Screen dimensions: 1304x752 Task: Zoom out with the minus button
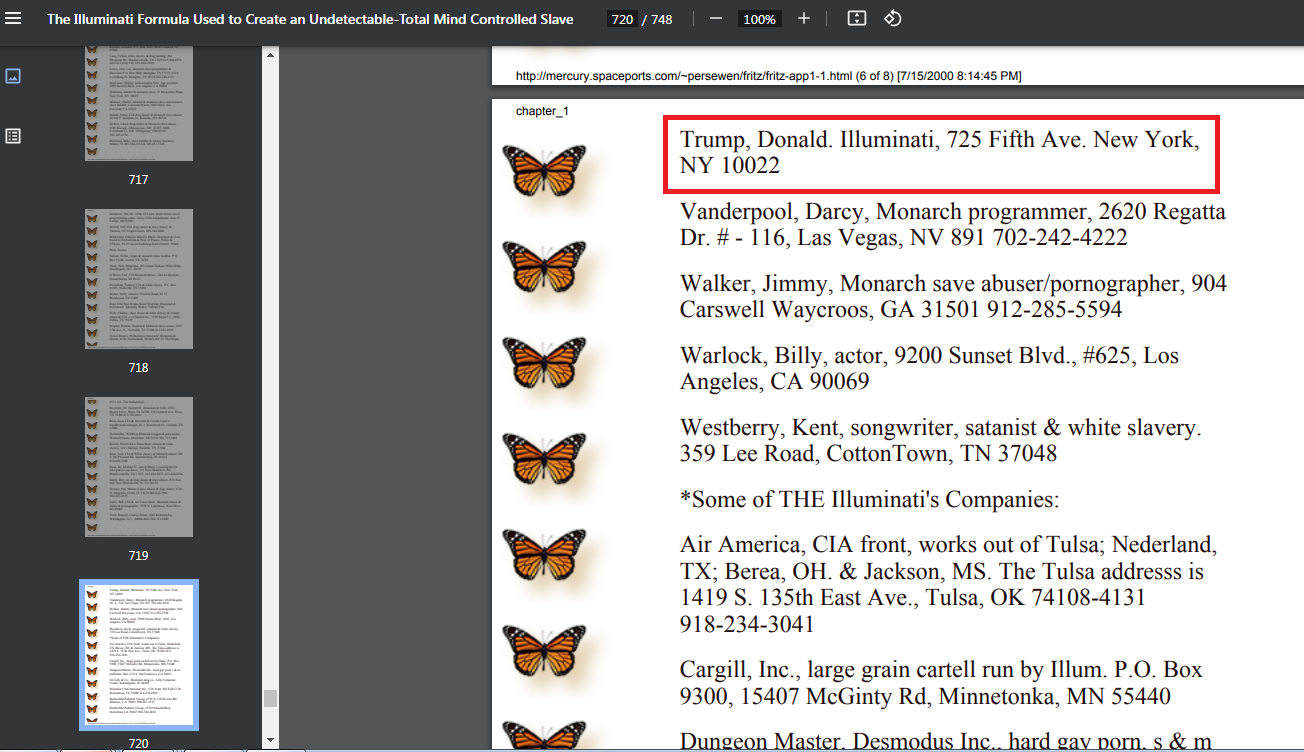(x=715, y=19)
